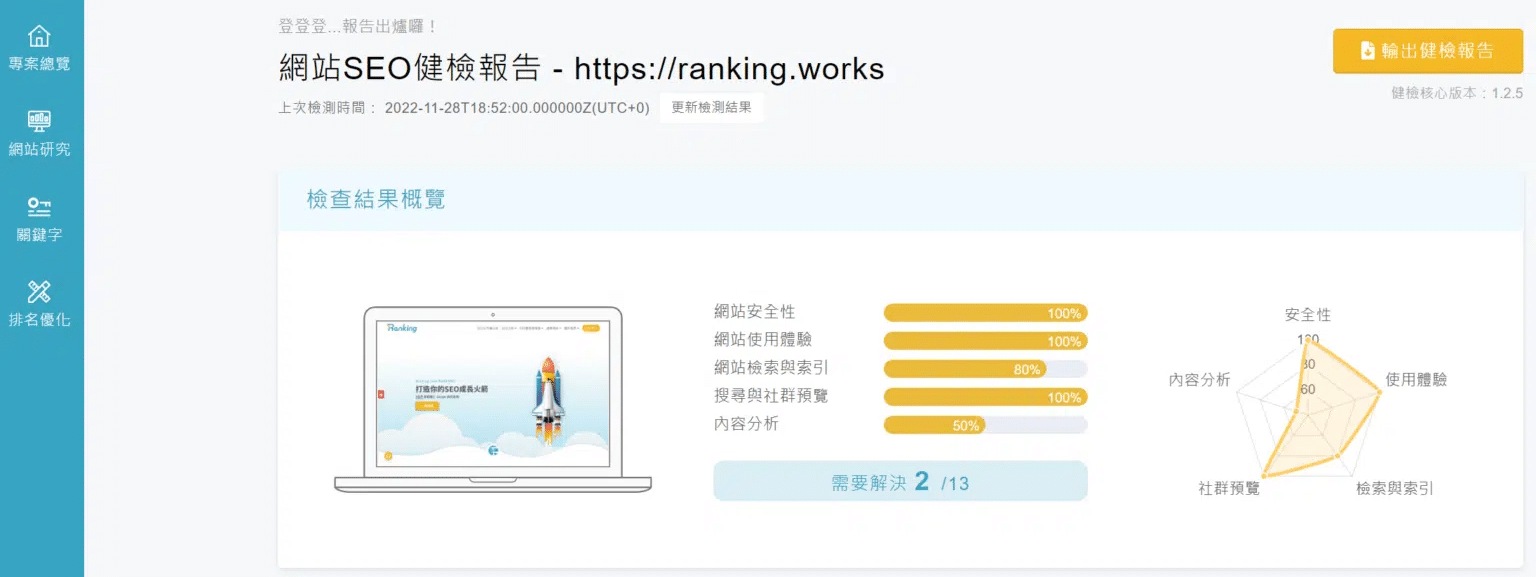Select the 網站使用體驗 progress bar
The height and width of the screenshot is (577, 1536).
(x=985, y=341)
